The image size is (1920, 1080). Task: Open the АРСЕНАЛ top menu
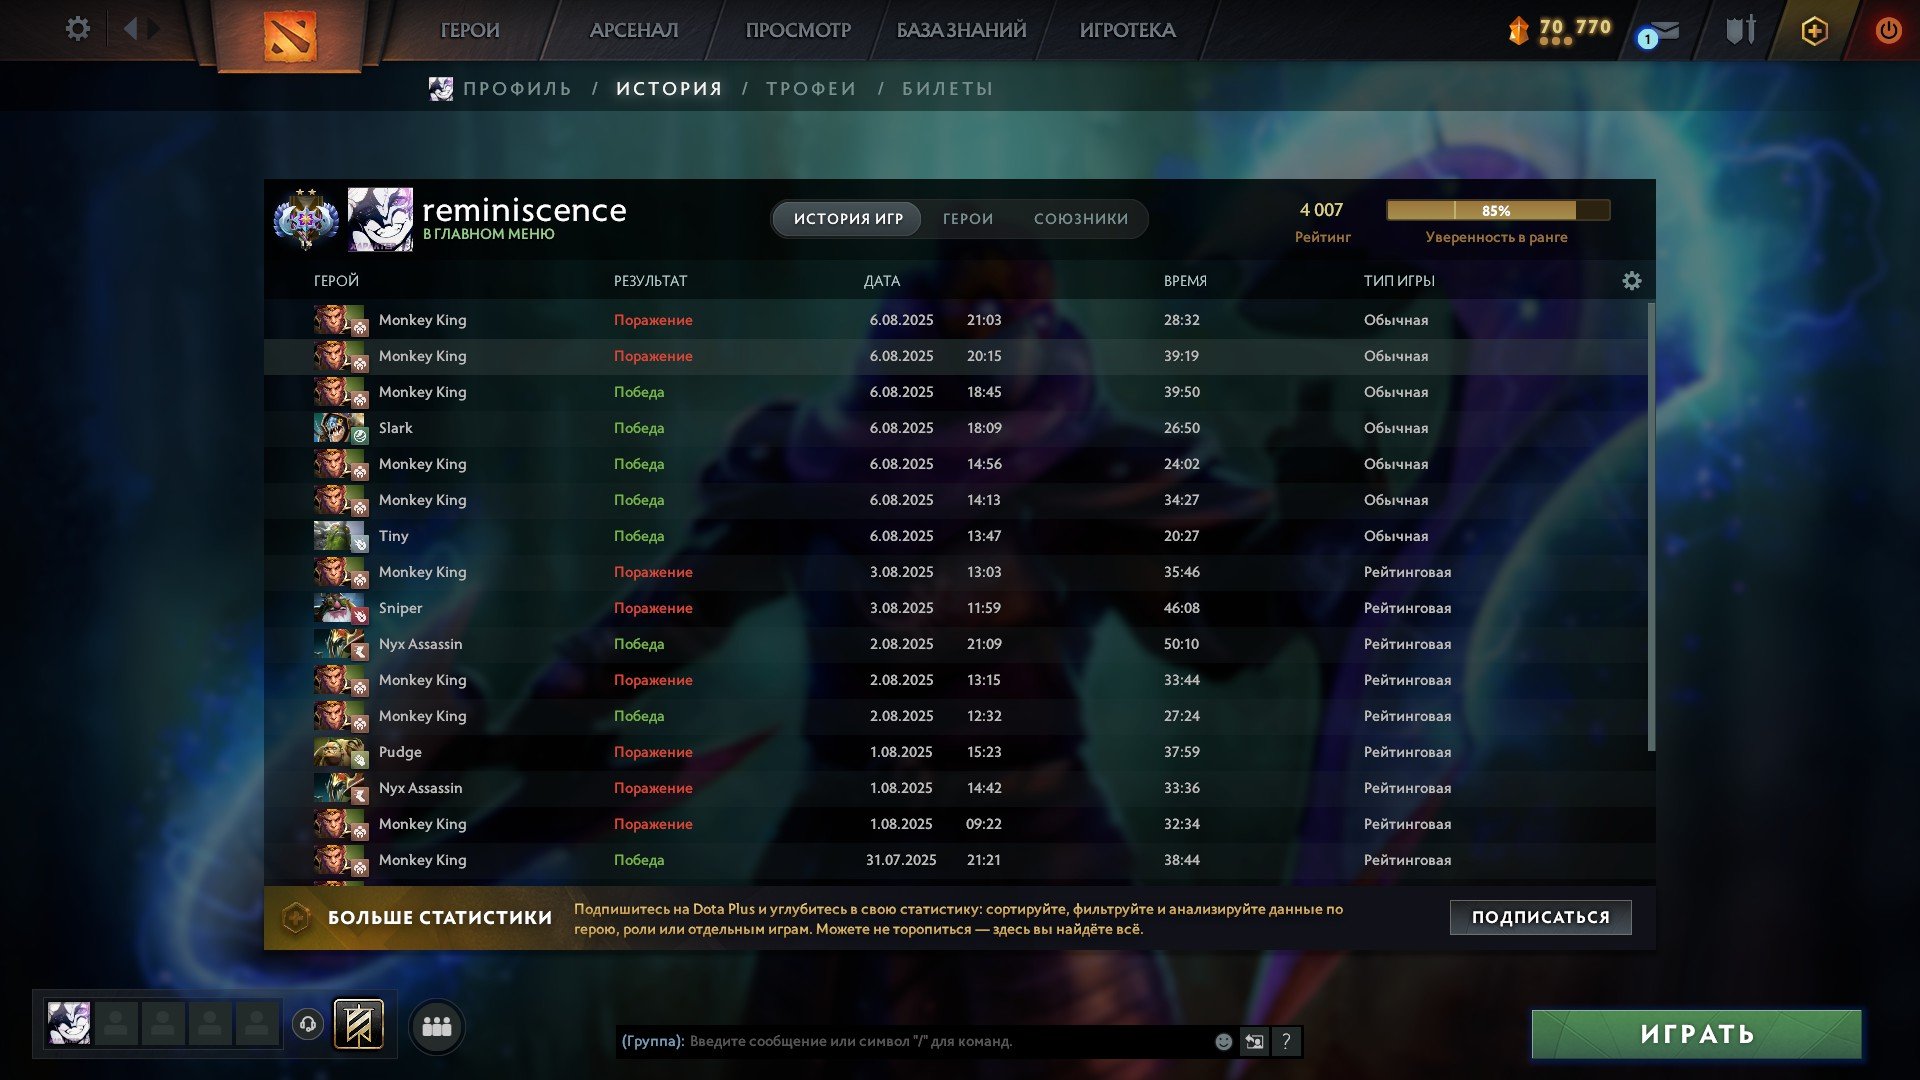(x=634, y=30)
